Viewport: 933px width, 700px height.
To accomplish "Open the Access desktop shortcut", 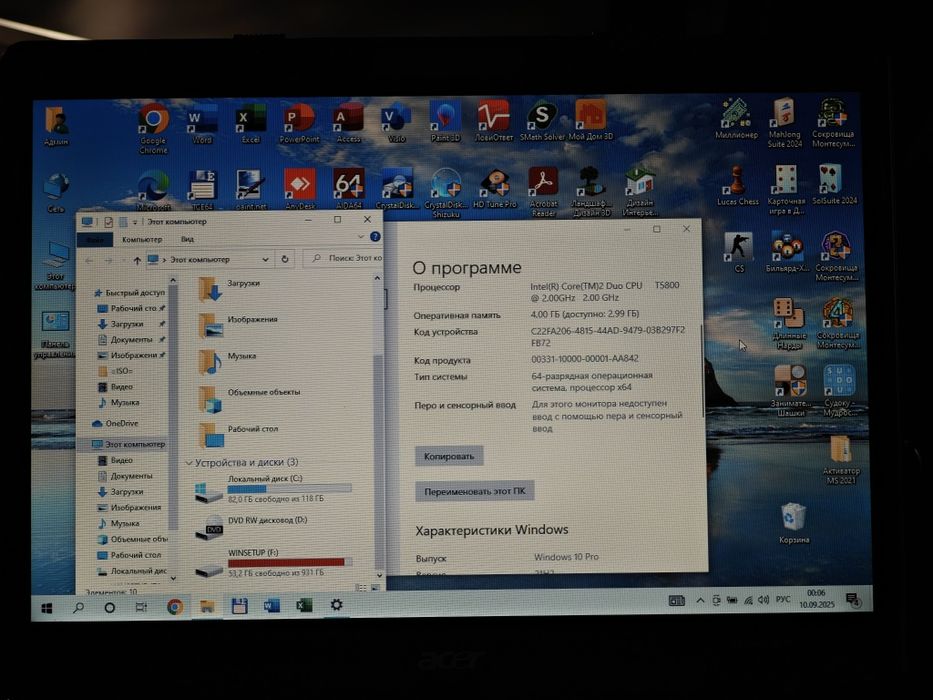I will [348, 123].
